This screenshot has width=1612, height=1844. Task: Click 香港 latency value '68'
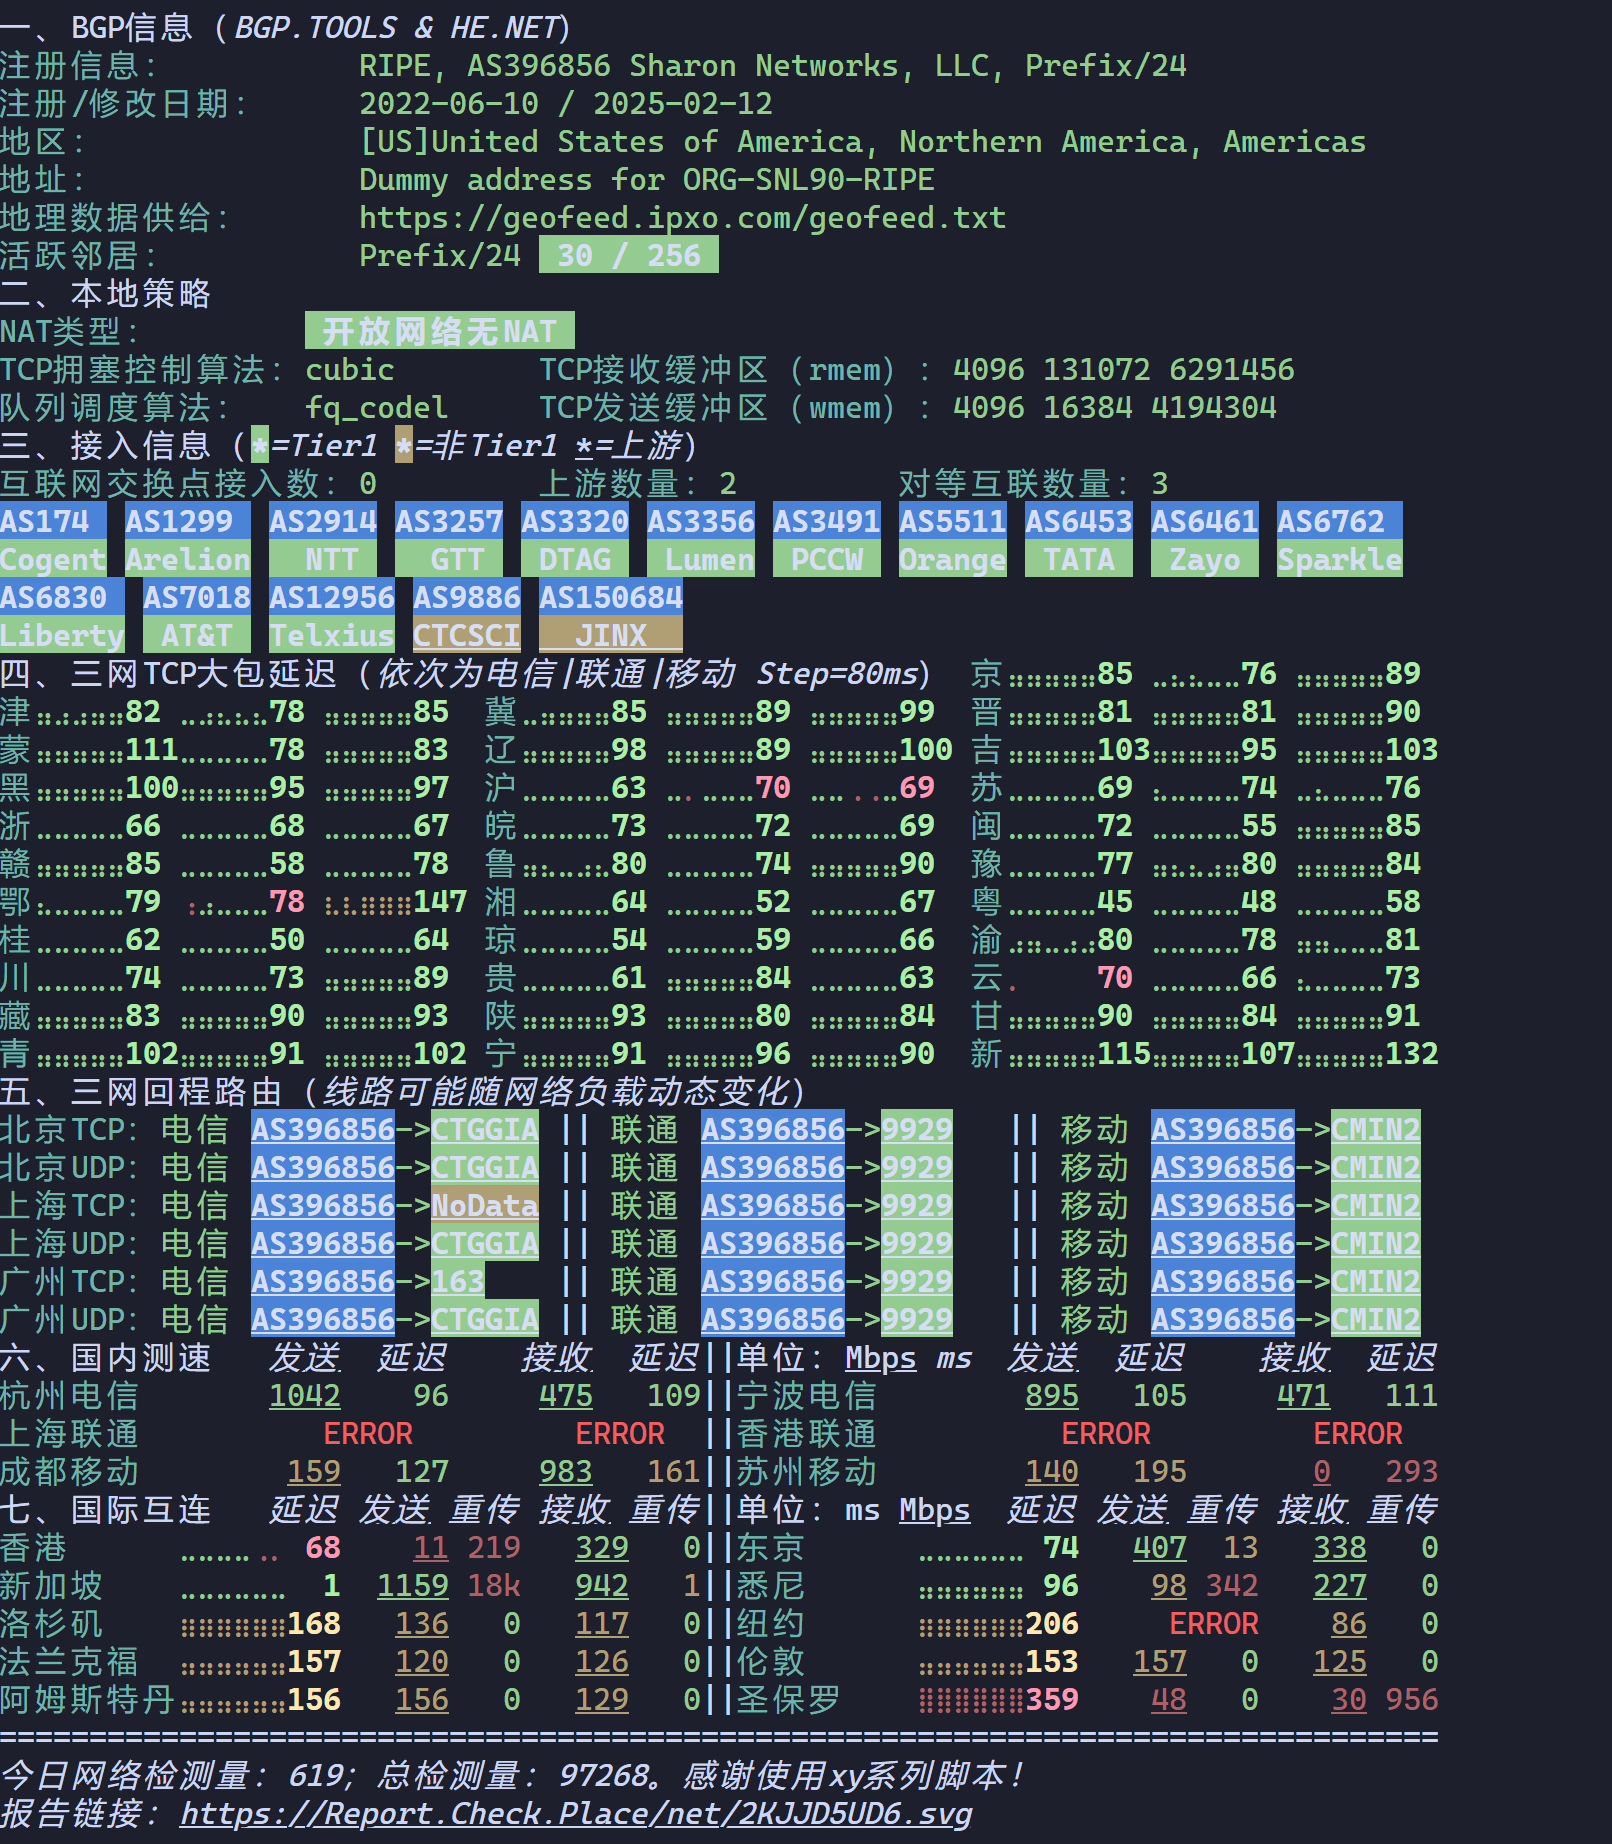(323, 1548)
